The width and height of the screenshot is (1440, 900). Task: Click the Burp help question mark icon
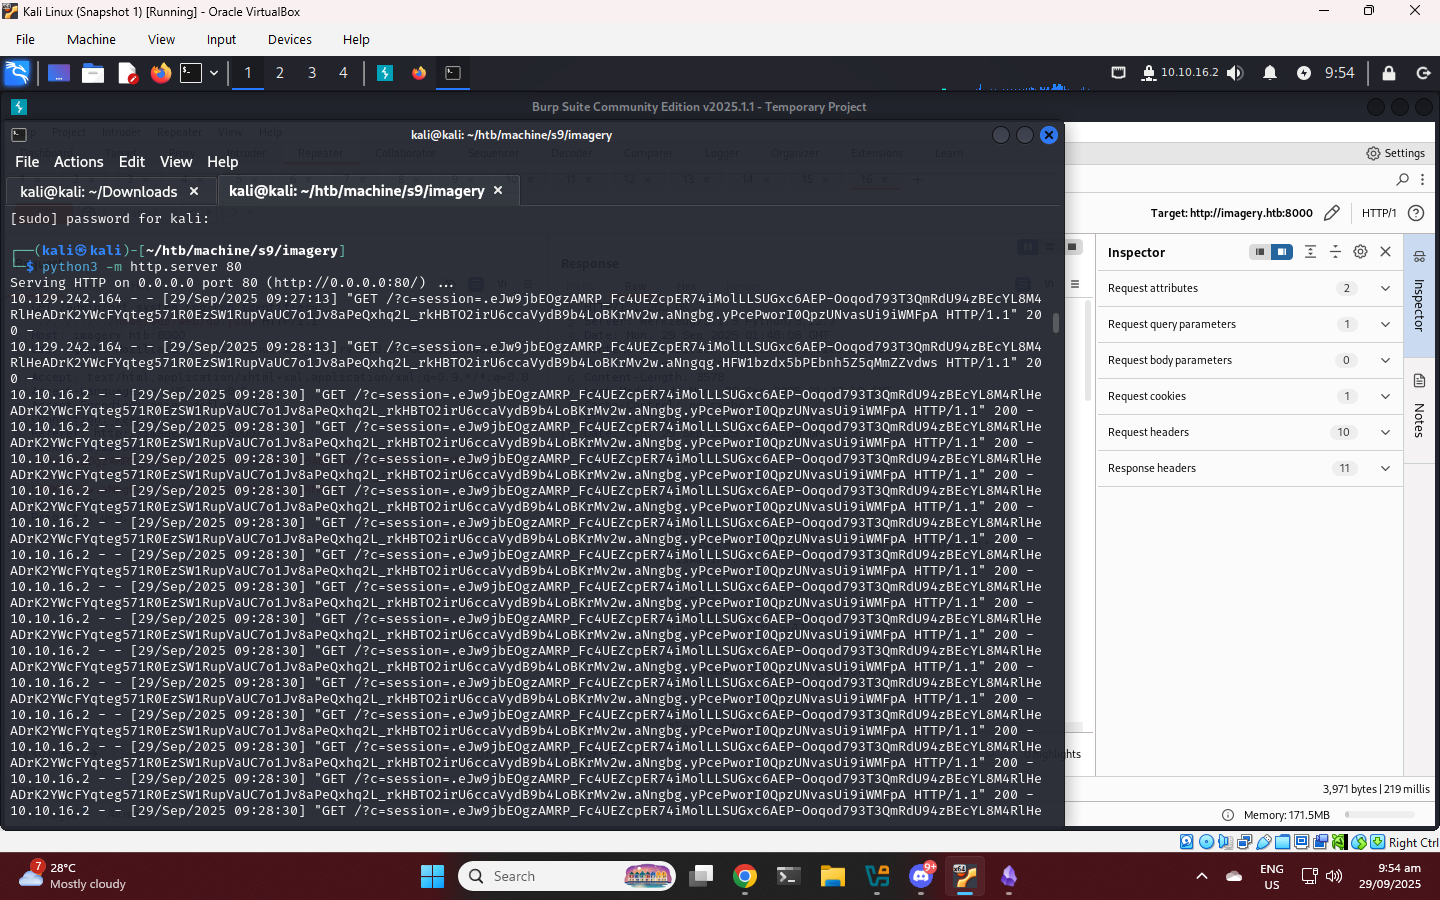(1415, 213)
